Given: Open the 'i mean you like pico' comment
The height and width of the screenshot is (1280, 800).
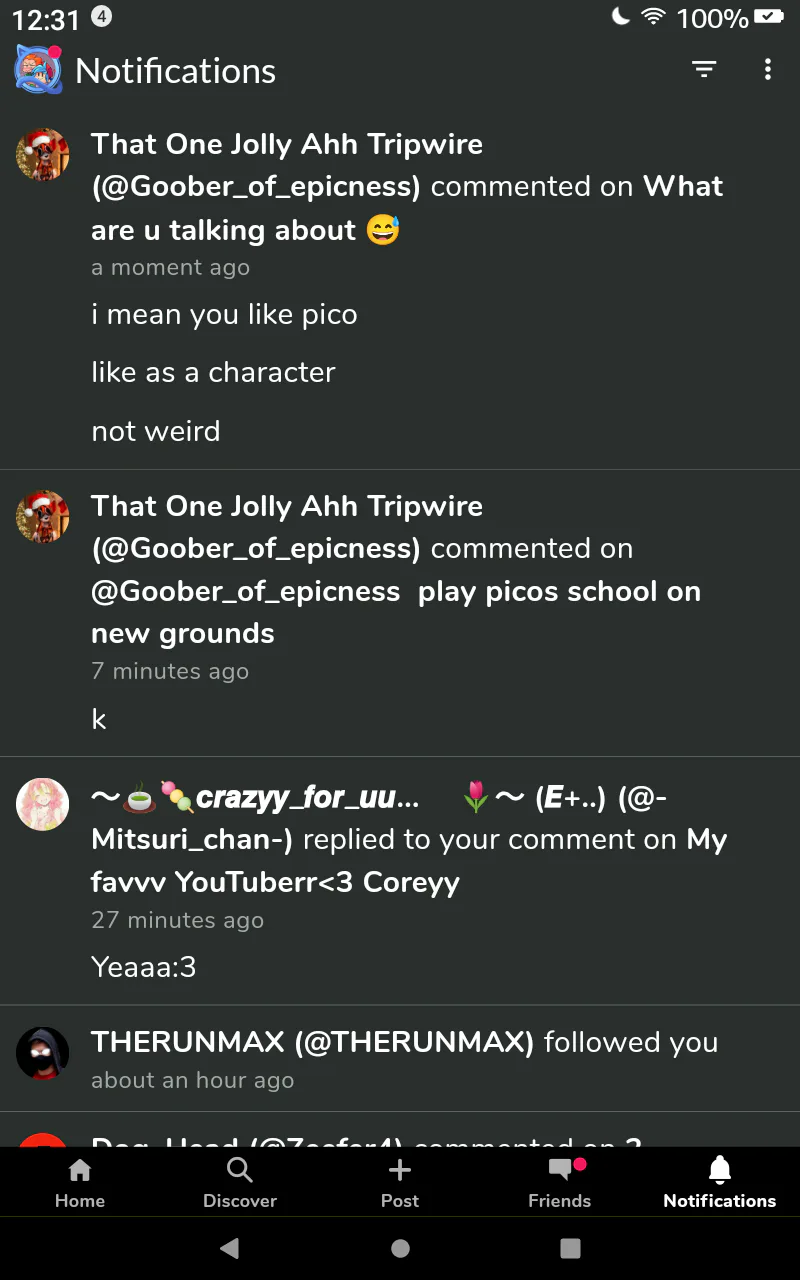Looking at the screenshot, I should [224, 315].
